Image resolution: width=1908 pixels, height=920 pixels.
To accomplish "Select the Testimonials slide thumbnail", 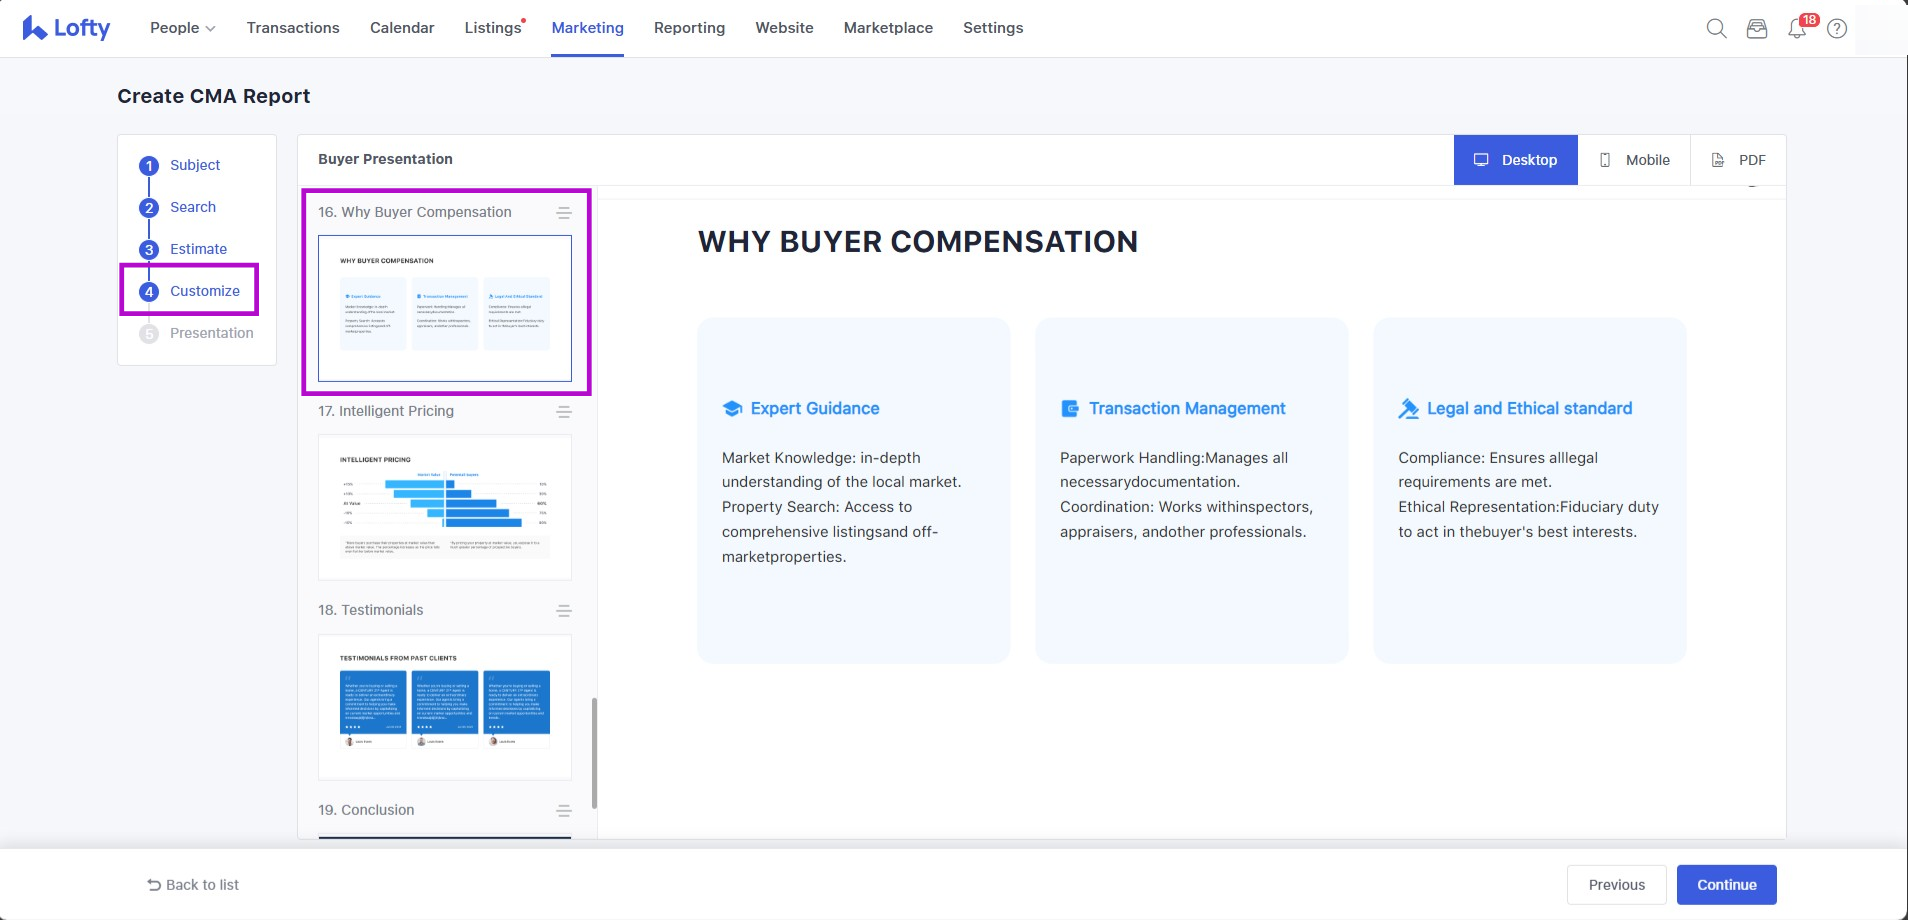I will (445, 706).
